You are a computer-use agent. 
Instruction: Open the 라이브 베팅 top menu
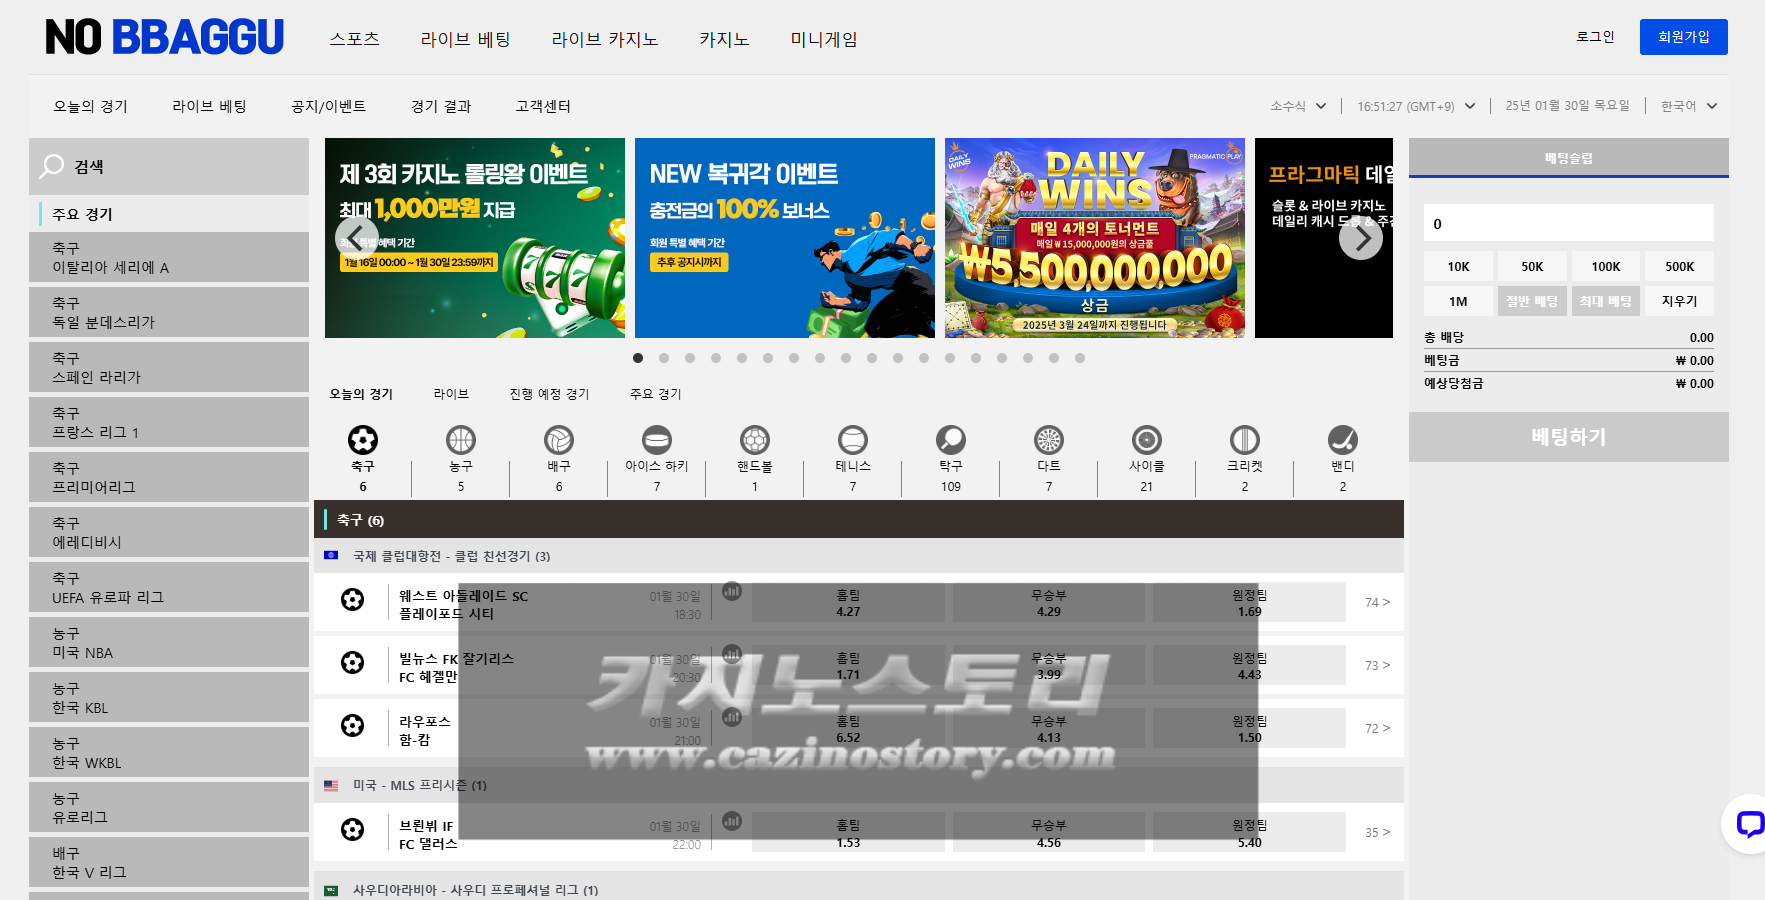(x=465, y=39)
